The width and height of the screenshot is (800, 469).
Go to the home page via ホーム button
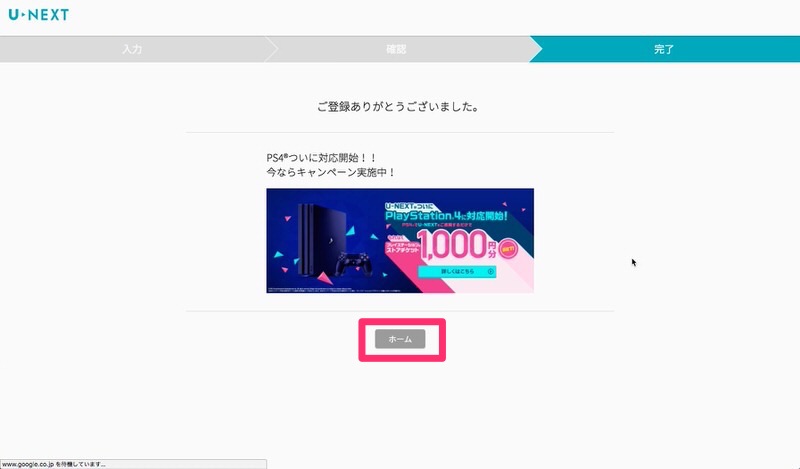(400, 339)
